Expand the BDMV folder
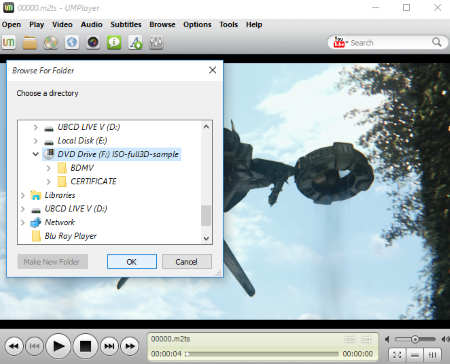450x364 pixels. (x=49, y=168)
